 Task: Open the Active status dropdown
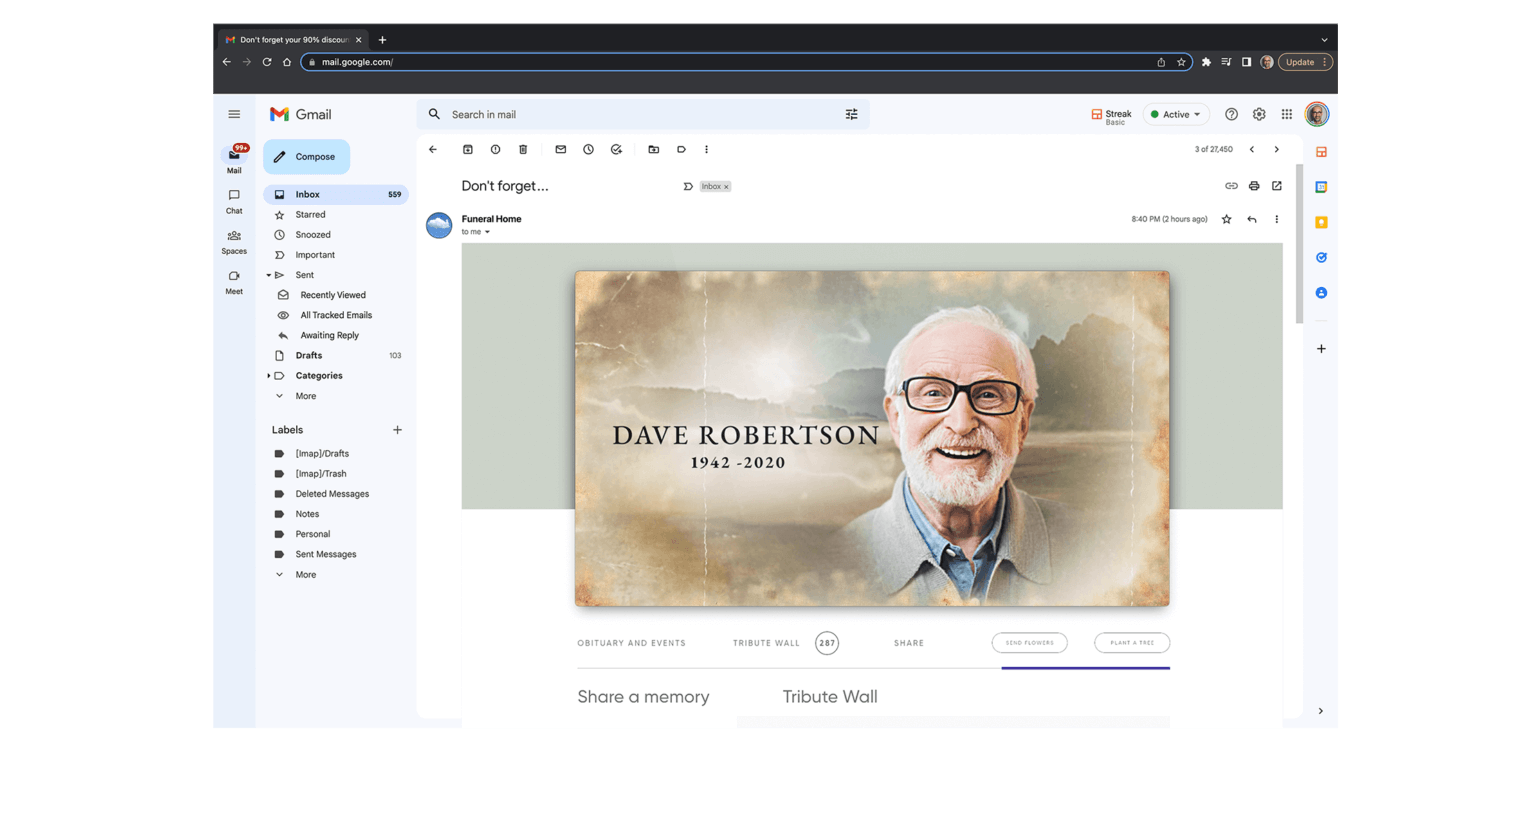[x=1176, y=115]
